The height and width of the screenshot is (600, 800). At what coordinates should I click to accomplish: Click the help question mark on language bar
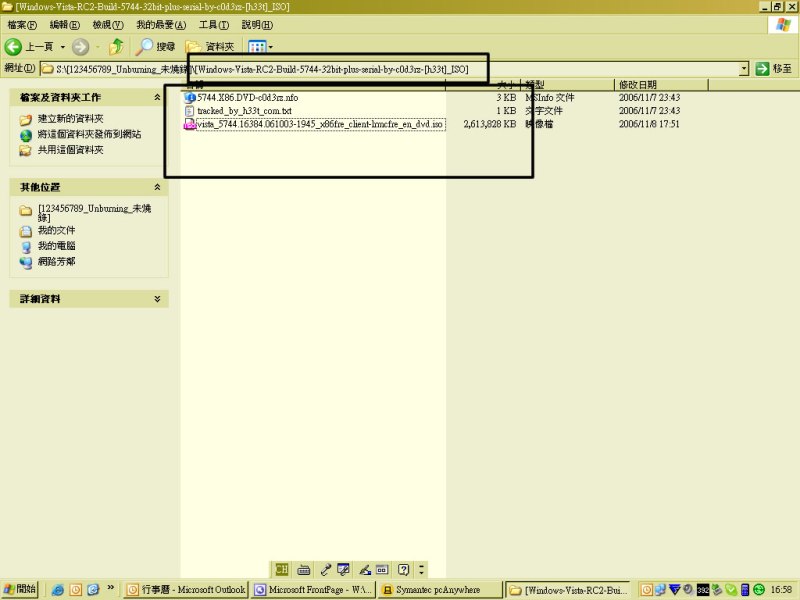coord(404,569)
